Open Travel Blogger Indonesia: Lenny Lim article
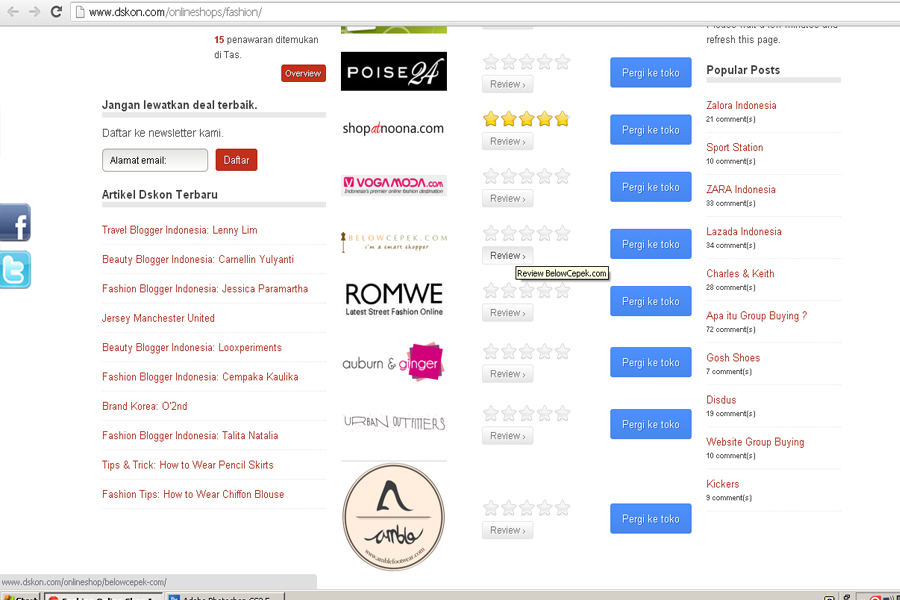 pyautogui.click(x=180, y=230)
